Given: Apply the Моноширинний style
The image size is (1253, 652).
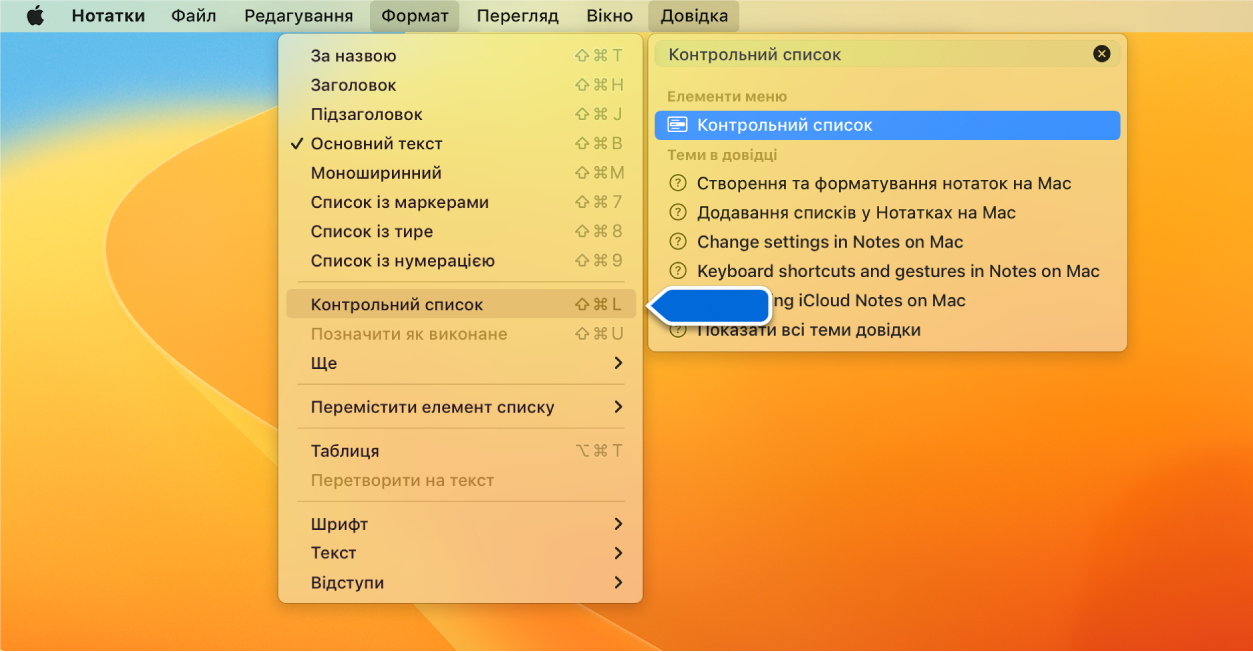Looking at the screenshot, I should point(460,173).
